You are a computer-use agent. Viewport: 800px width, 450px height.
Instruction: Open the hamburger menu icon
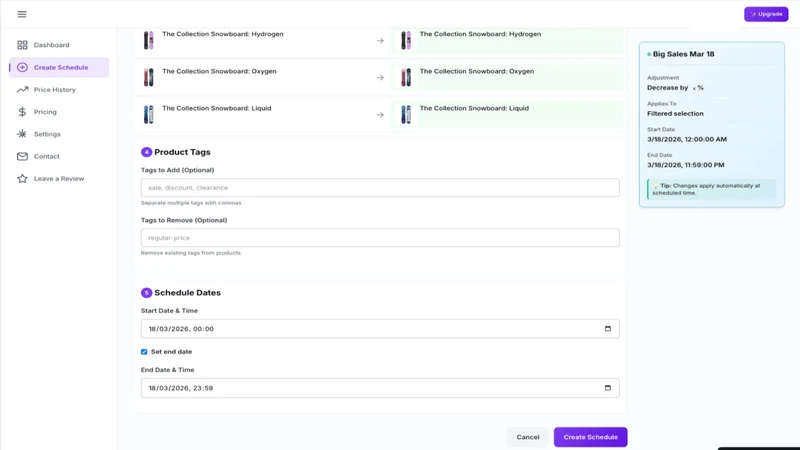click(x=22, y=14)
